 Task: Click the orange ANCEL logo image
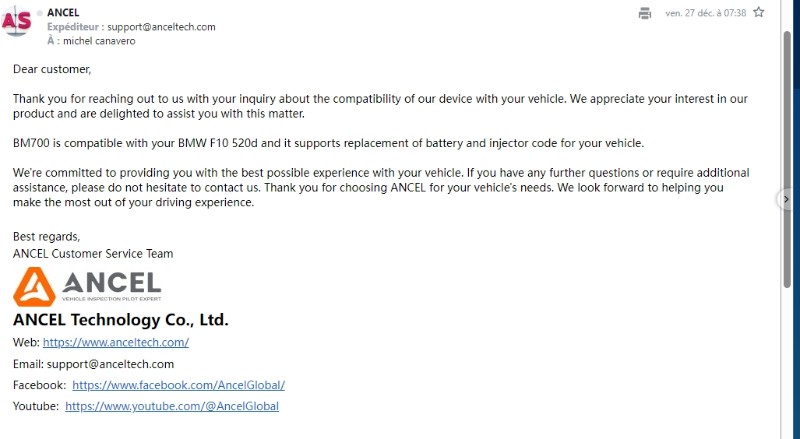point(87,286)
